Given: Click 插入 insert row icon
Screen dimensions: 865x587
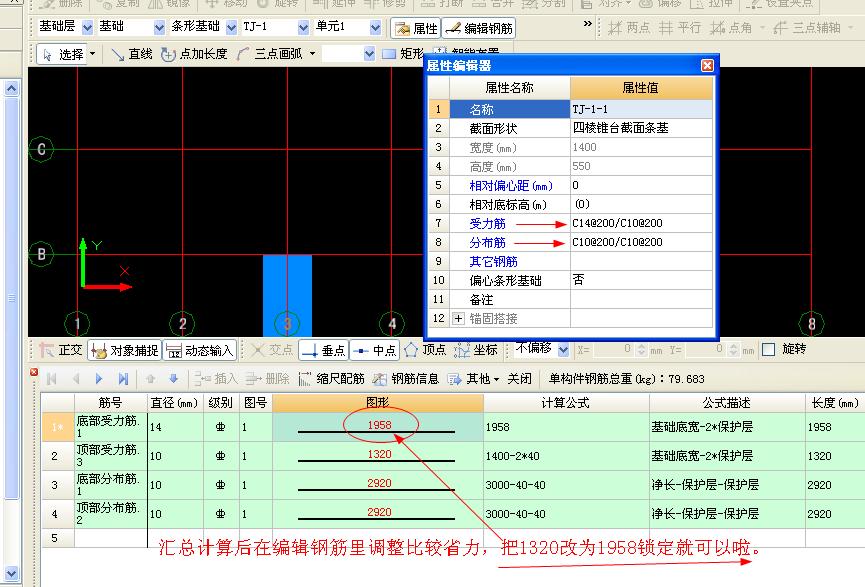Looking at the screenshot, I should tap(216, 378).
